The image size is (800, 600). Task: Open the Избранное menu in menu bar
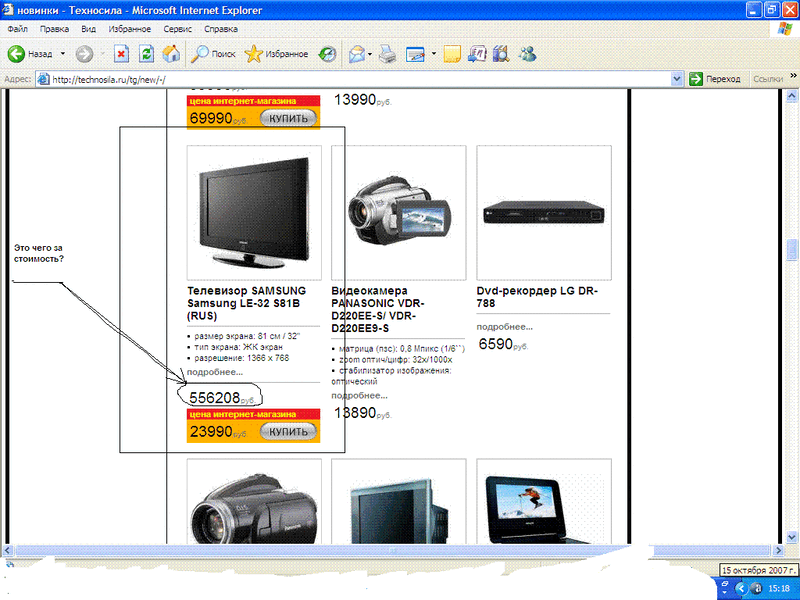[130, 29]
